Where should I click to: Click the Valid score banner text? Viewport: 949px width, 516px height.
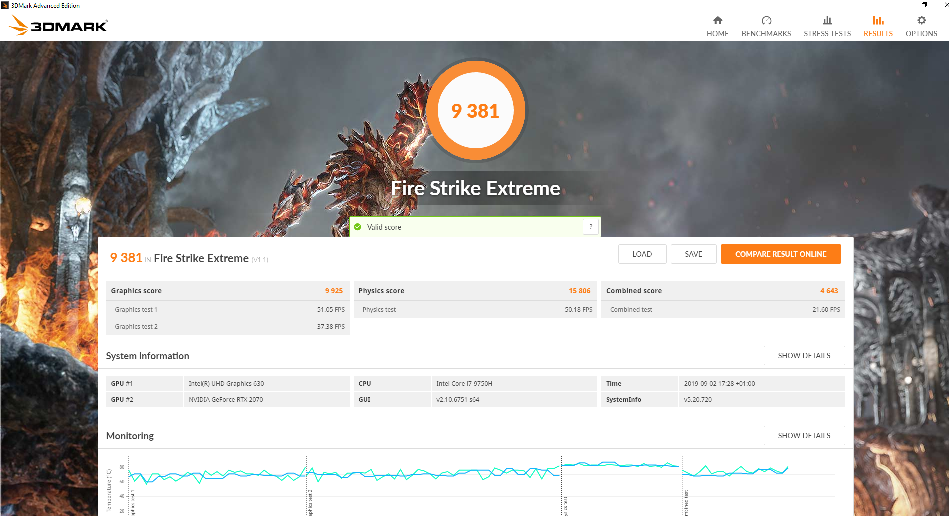coord(384,227)
